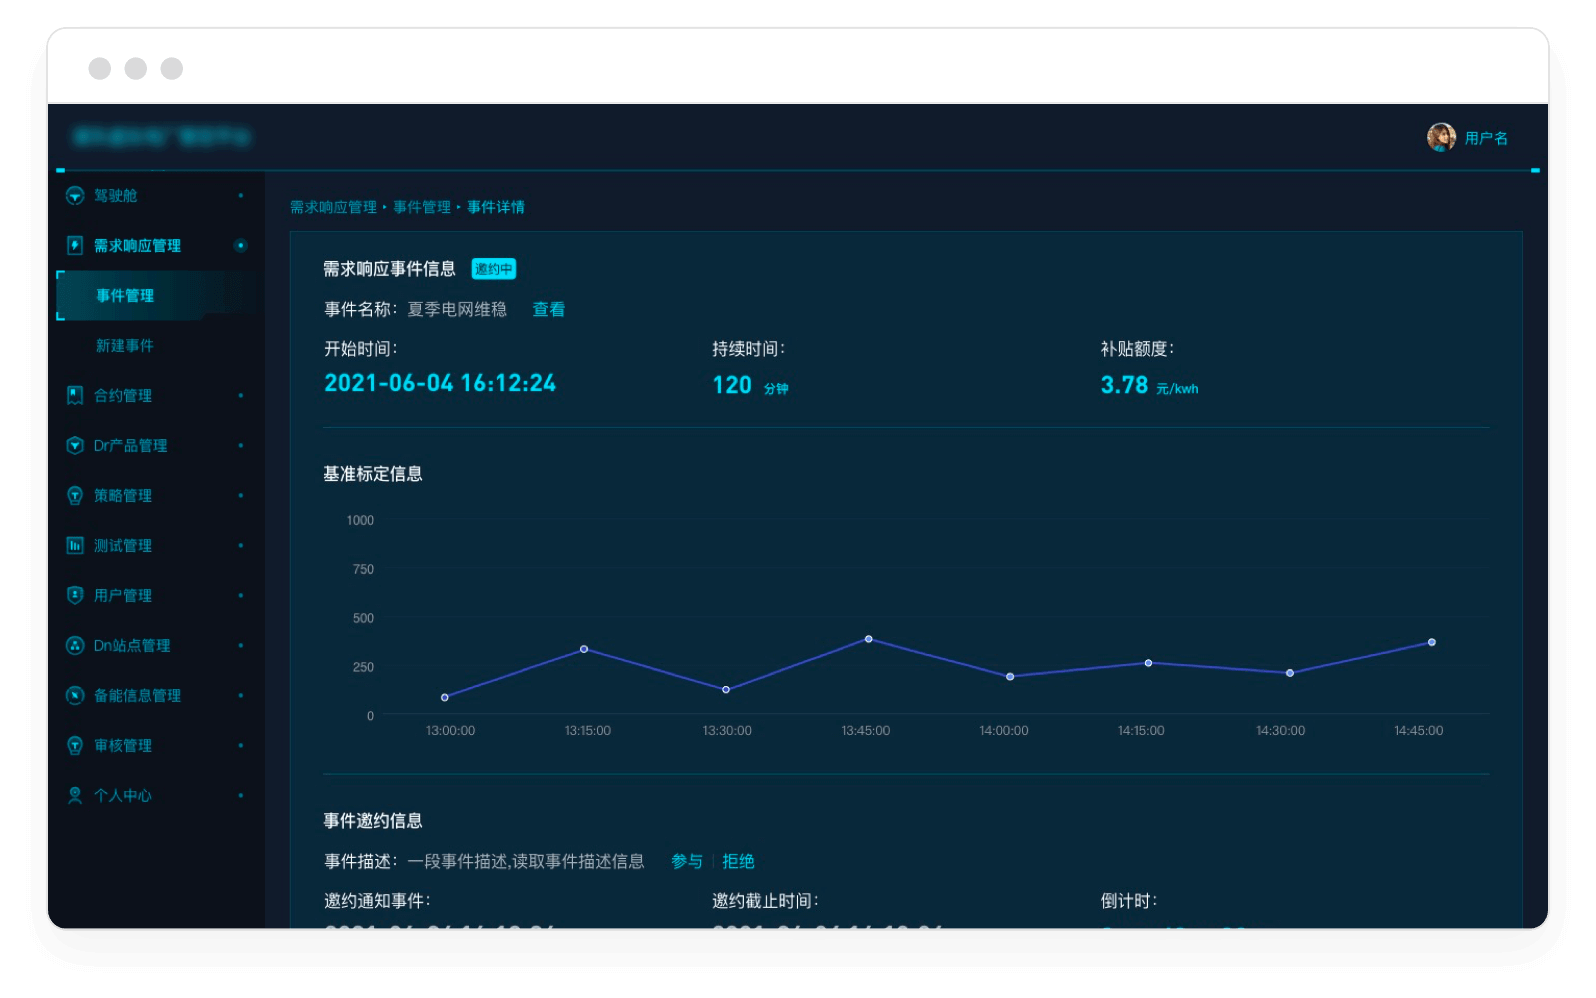Screen dimensions: 1596x998
Task: Expand the Dr产品管理 menu dot
Action: pos(241,446)
